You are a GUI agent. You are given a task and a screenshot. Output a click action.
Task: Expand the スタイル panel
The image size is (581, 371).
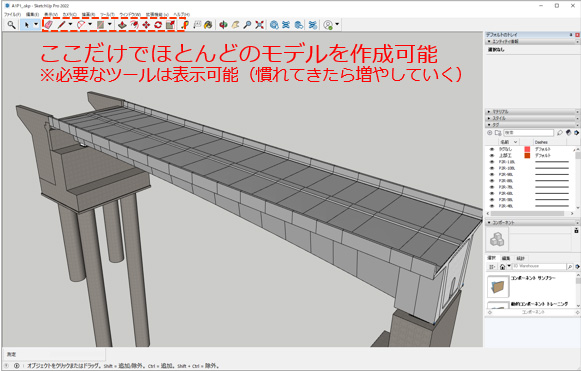pyautogui.click(x=532, y=118)
